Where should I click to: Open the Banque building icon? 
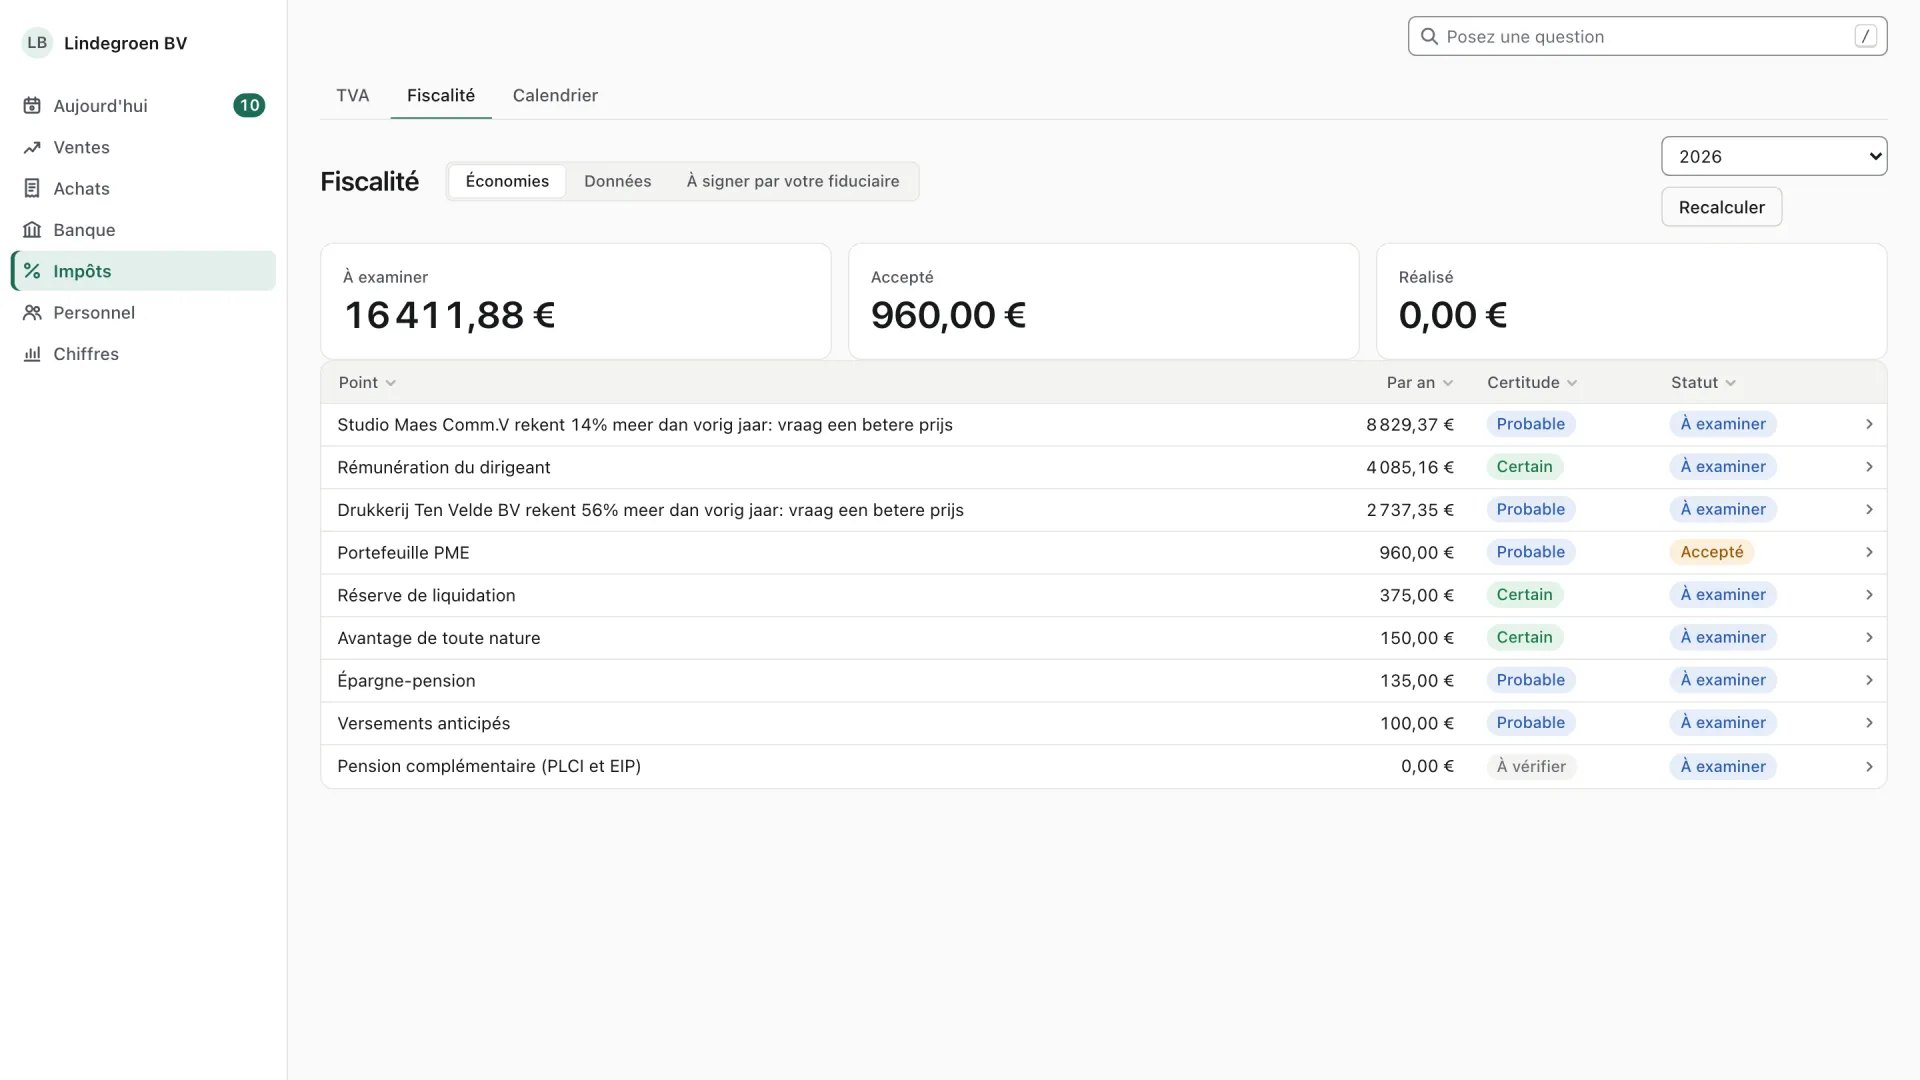[x=32, y=230]
